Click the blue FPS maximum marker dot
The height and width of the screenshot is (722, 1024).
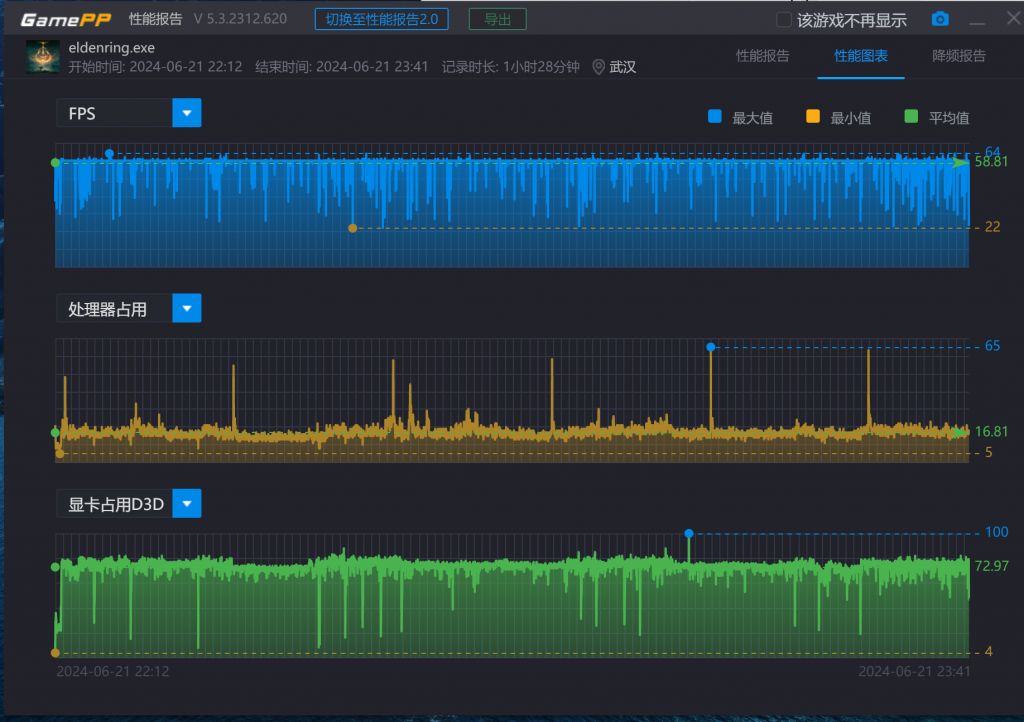(x=109, y=154)
